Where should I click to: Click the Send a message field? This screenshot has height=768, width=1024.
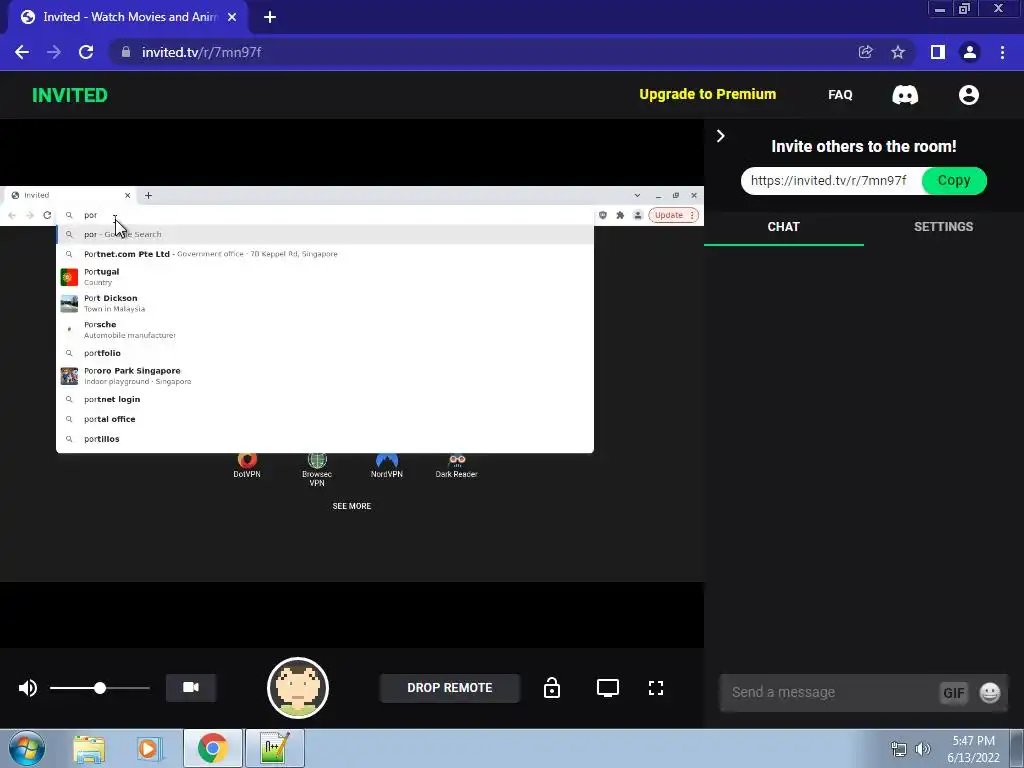pos(829,692)
